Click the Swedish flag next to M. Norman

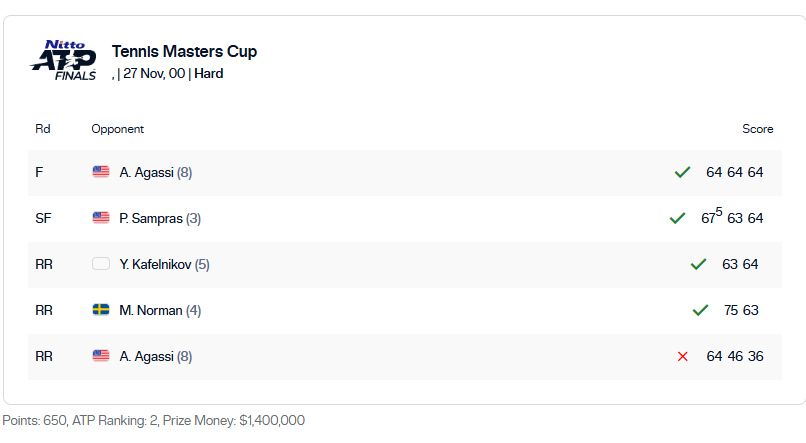click(101, 310)
